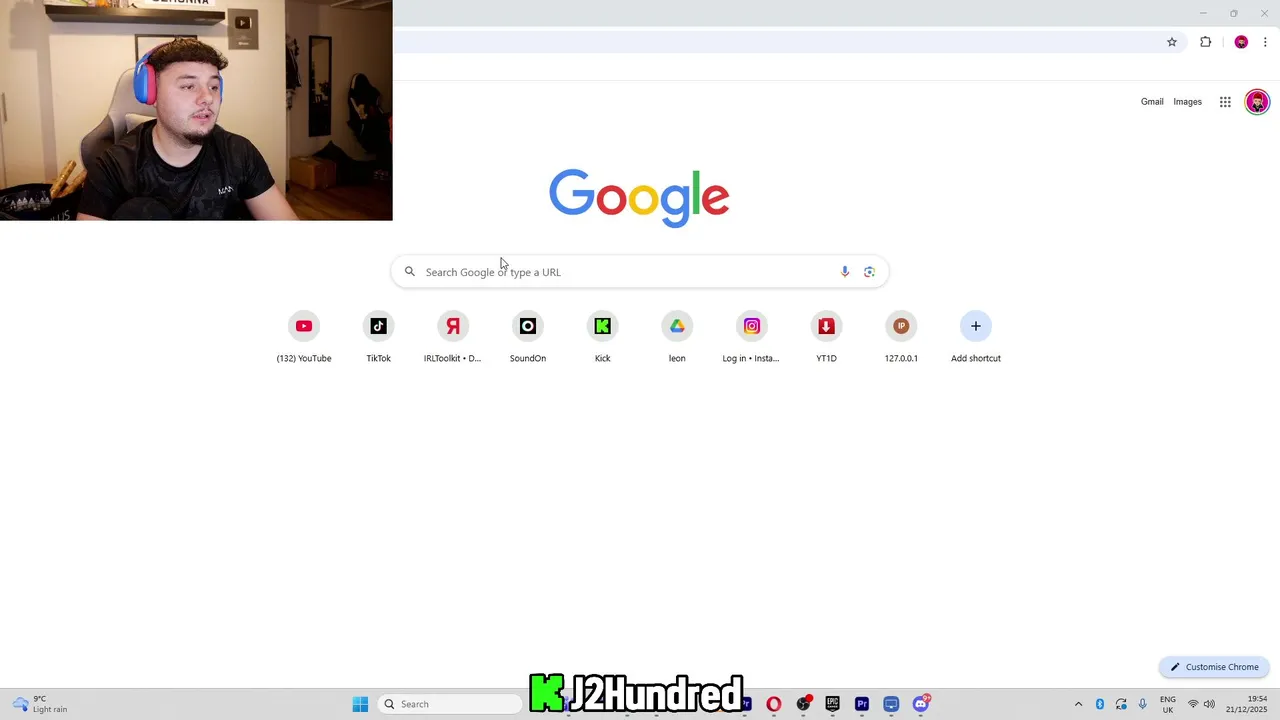Open the YouTube shortcut tile

[x=304, y=337]
